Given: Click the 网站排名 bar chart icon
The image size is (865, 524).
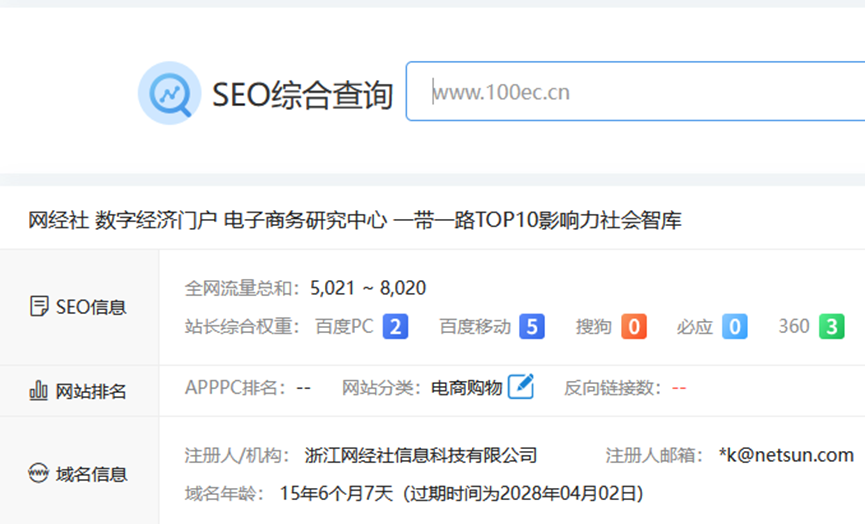Looking at the screenshot, I should point(38,391).
